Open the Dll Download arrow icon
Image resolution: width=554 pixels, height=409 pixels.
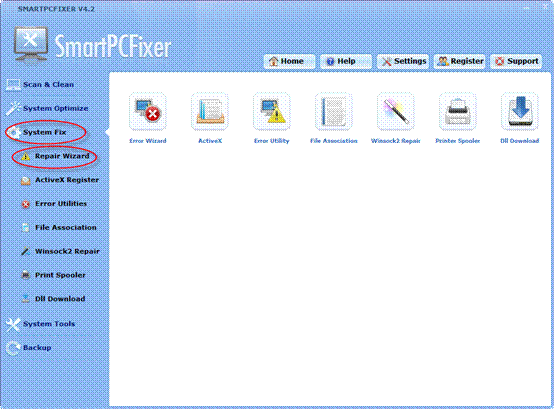519,112
